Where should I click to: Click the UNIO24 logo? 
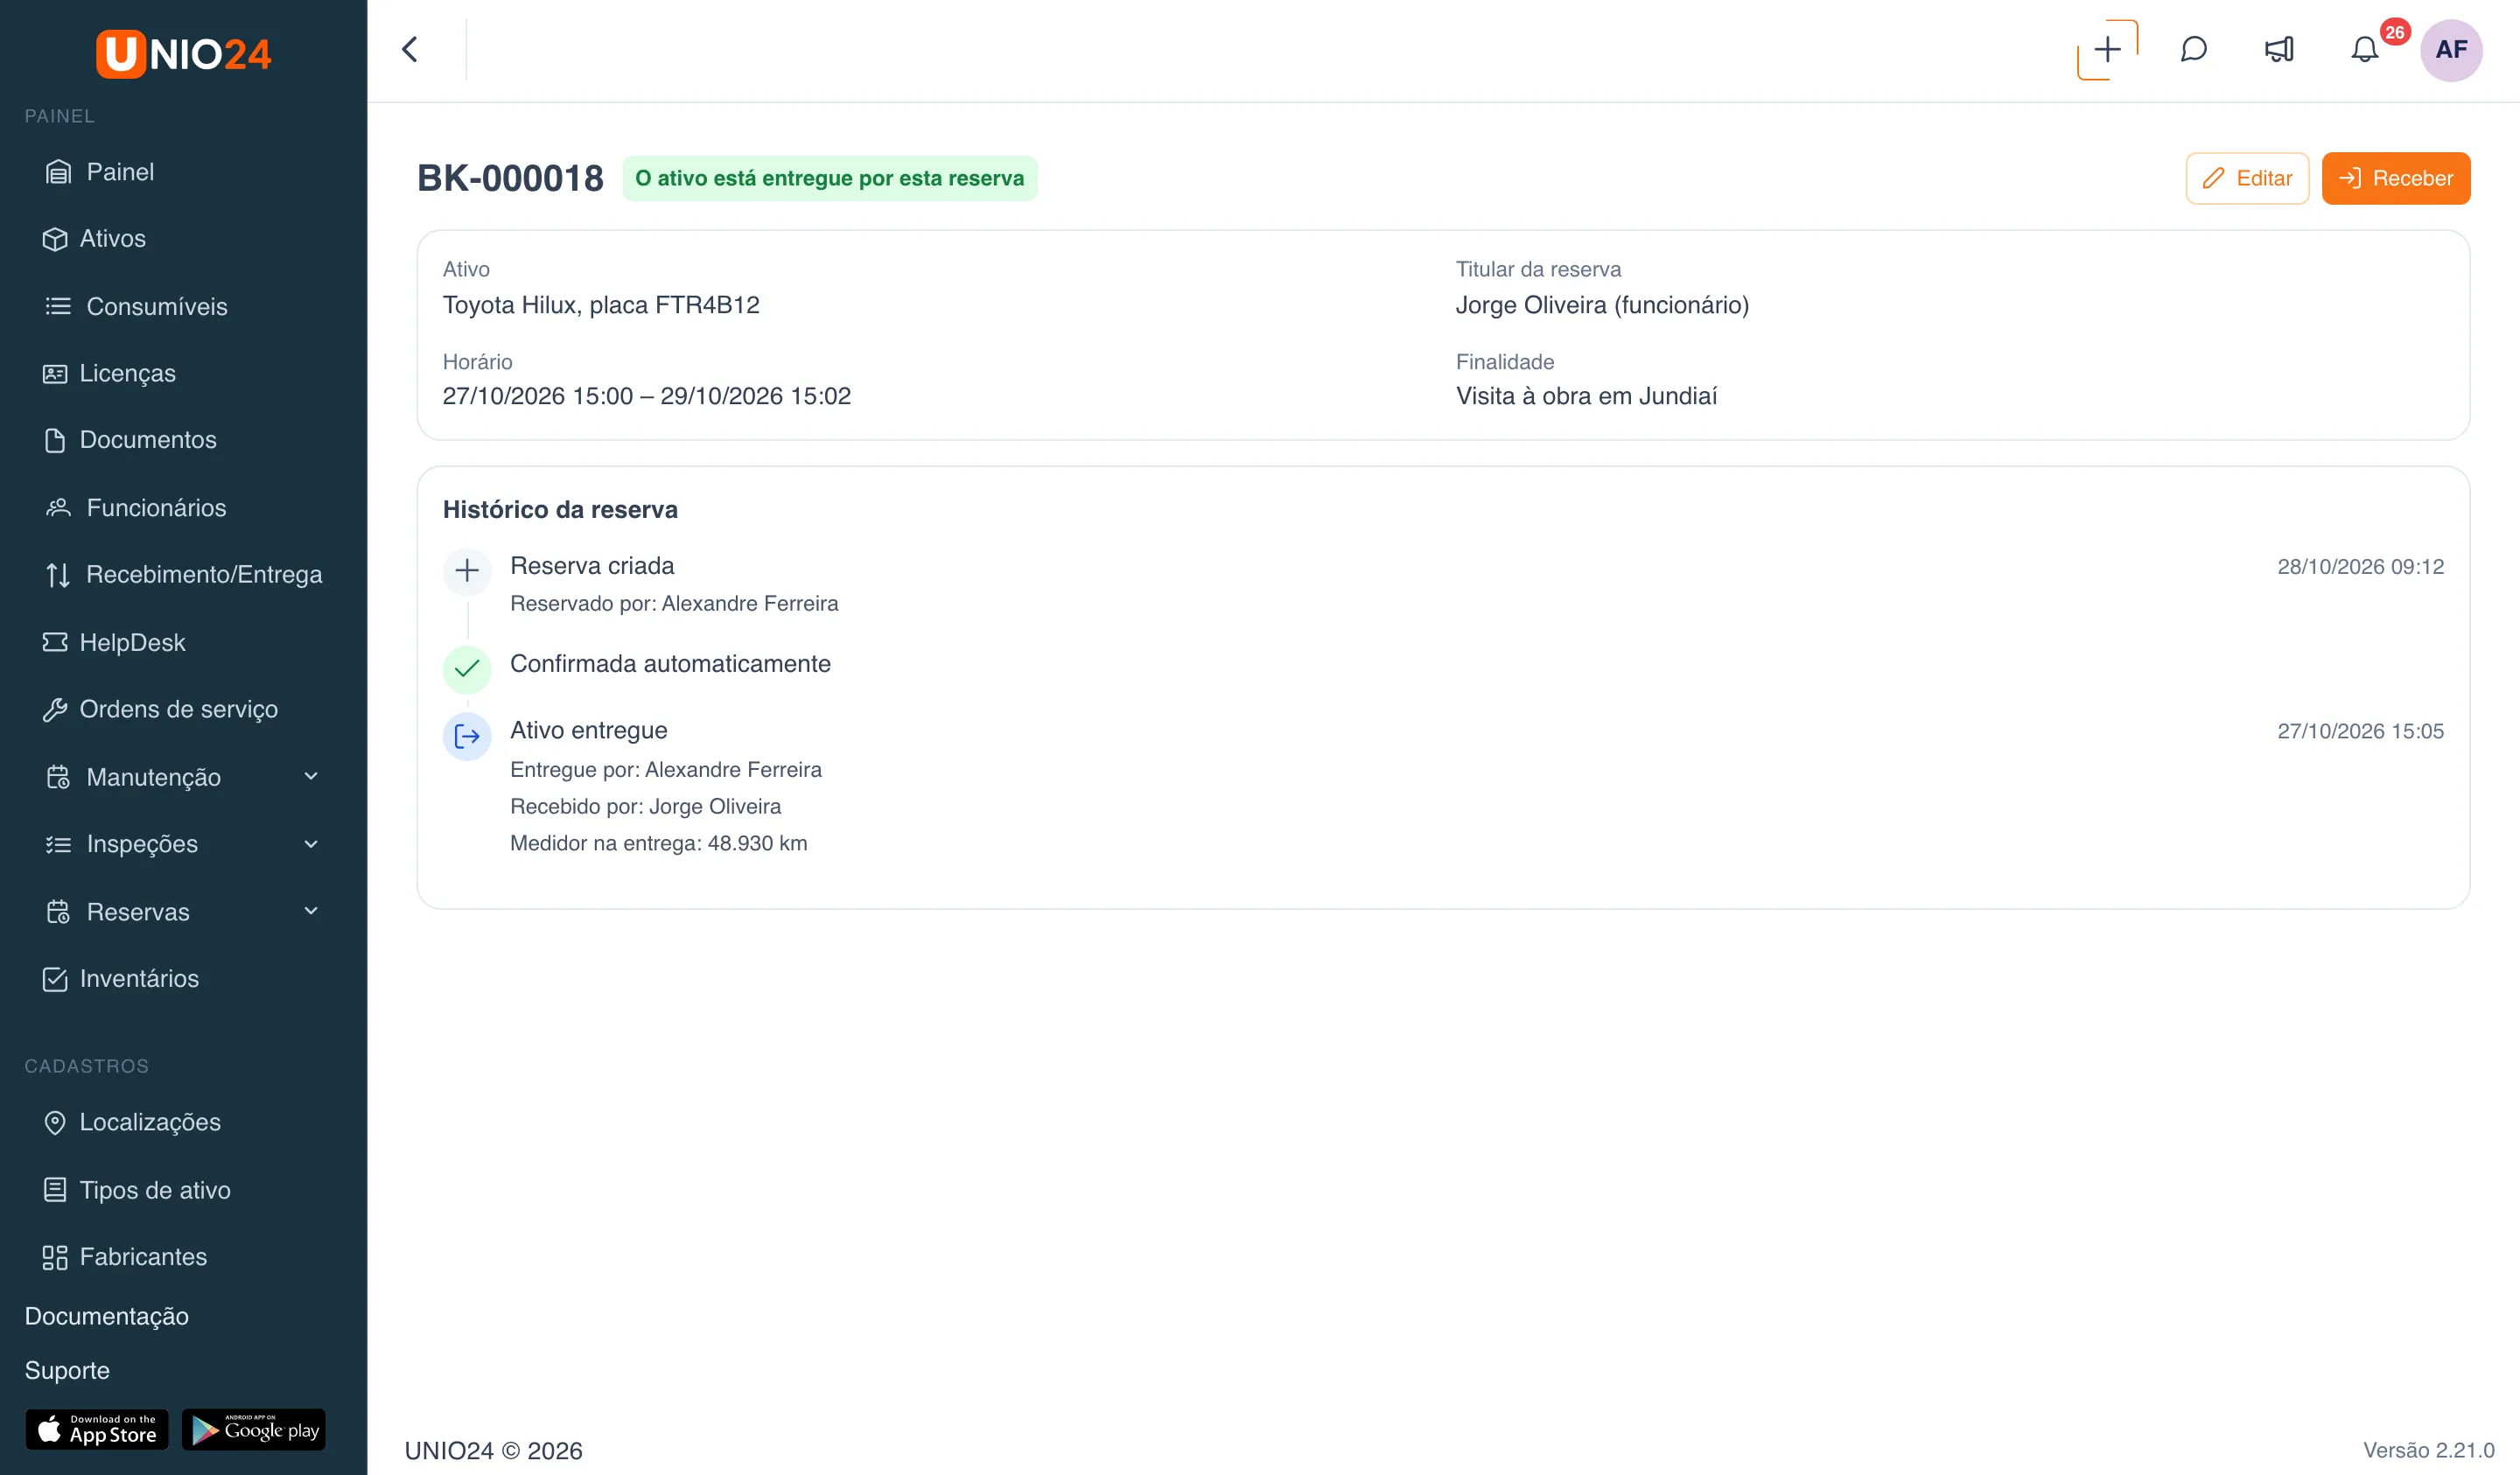tap(184, 54)
